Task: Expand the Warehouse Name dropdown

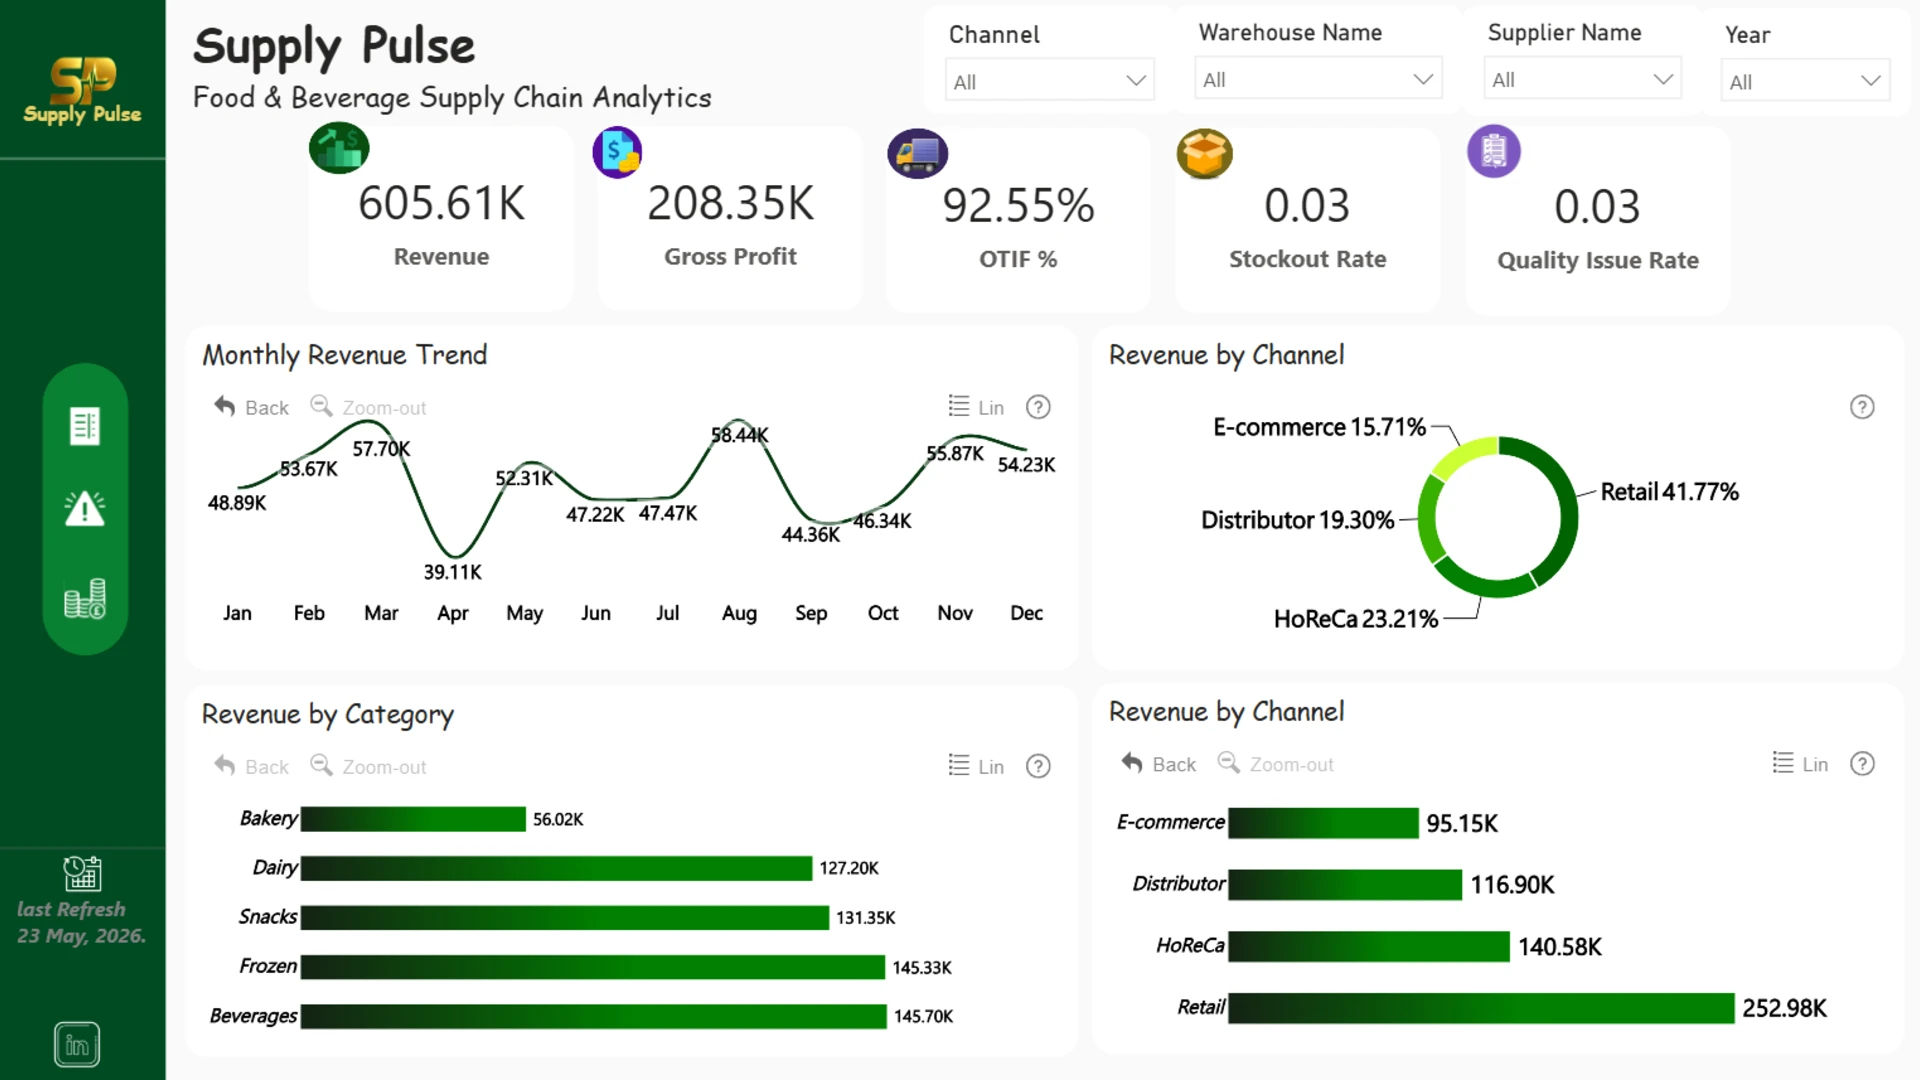Action: click(x=1318, y=79)
